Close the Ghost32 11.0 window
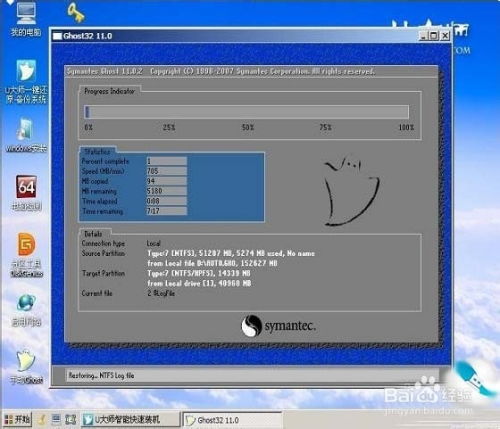 445,36
